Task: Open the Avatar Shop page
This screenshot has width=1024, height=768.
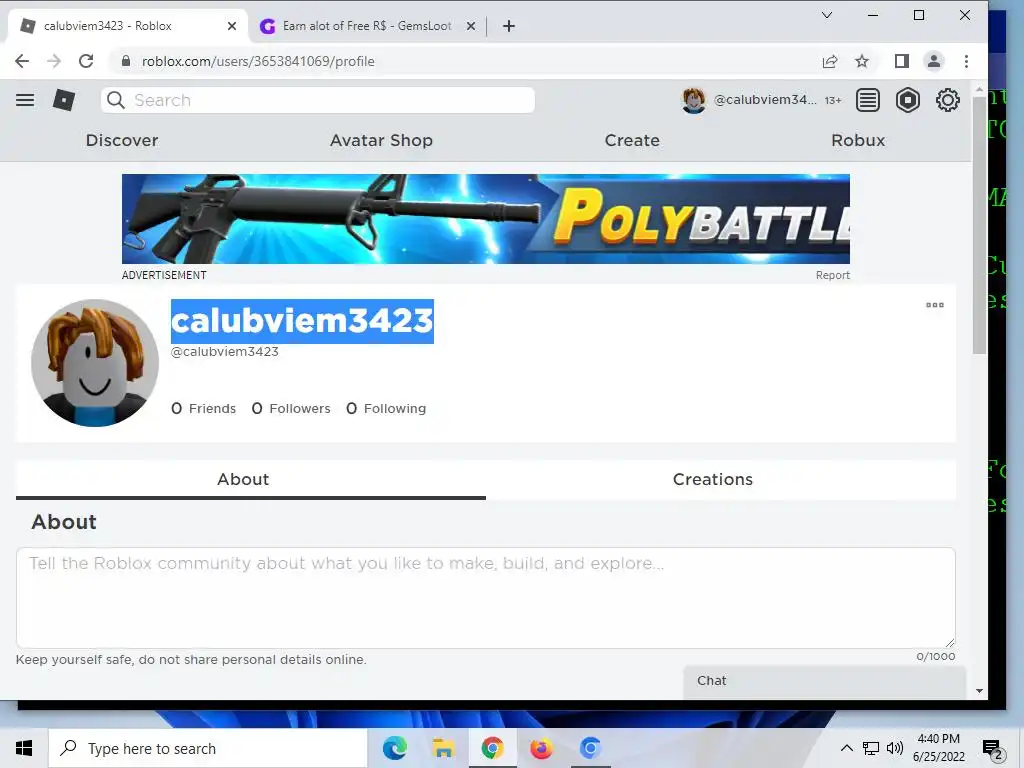Action: click(x=381, y=140)
